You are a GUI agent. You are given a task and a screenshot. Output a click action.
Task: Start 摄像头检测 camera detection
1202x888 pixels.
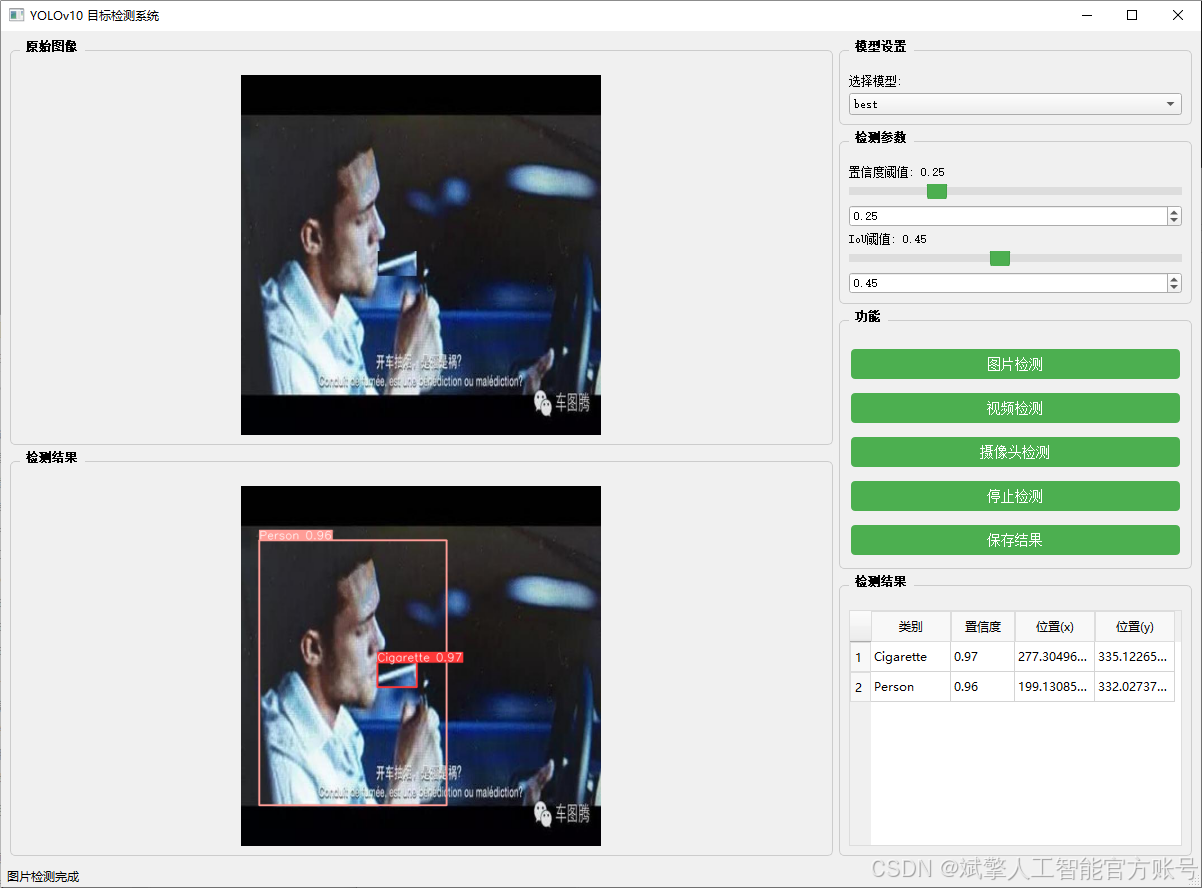point(1015,452)
